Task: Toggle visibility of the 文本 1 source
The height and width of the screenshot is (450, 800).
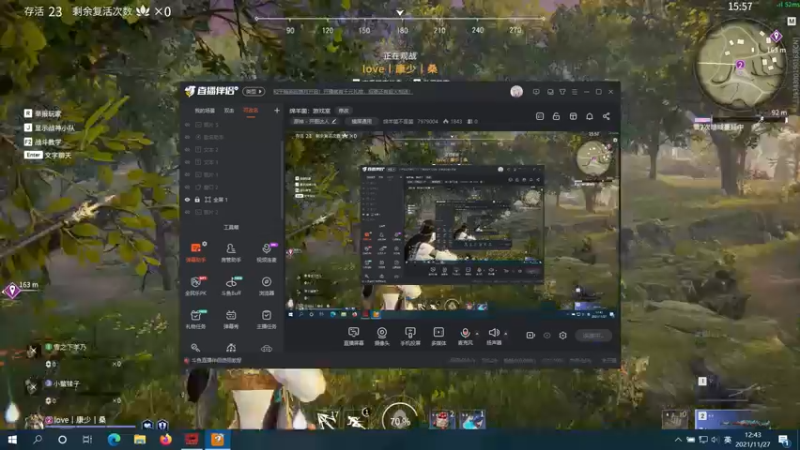Action: tap(187, 162)
